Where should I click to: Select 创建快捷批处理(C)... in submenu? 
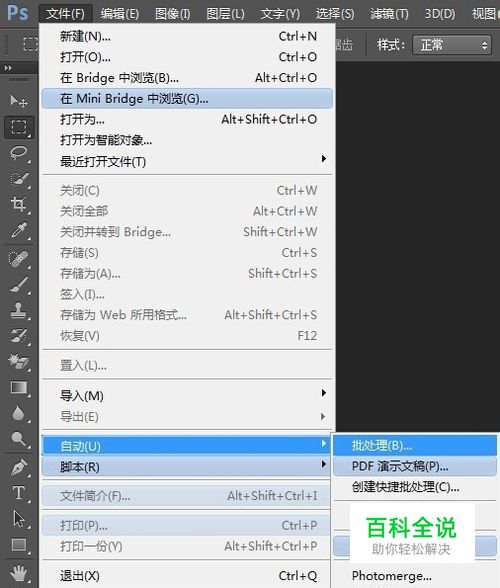pos(415,487)
